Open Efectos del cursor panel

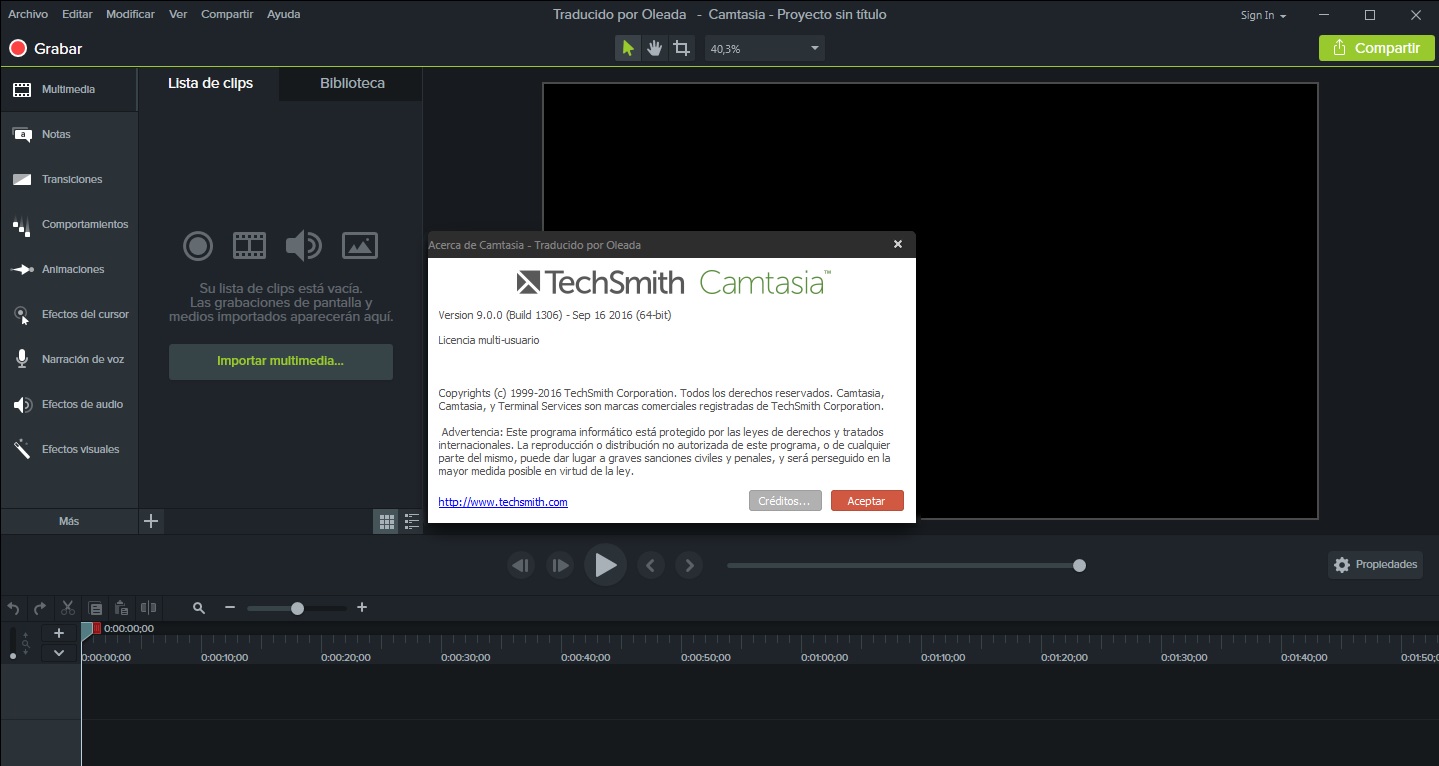pyautogui.click(x=69, y=314)
